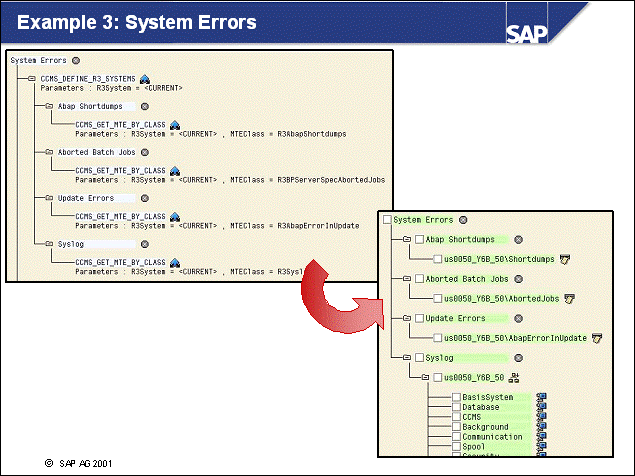The height and width of the screenshot is (476, 635).
Task: Toggle the Update Errors checkbox
Action: [418, 318]
